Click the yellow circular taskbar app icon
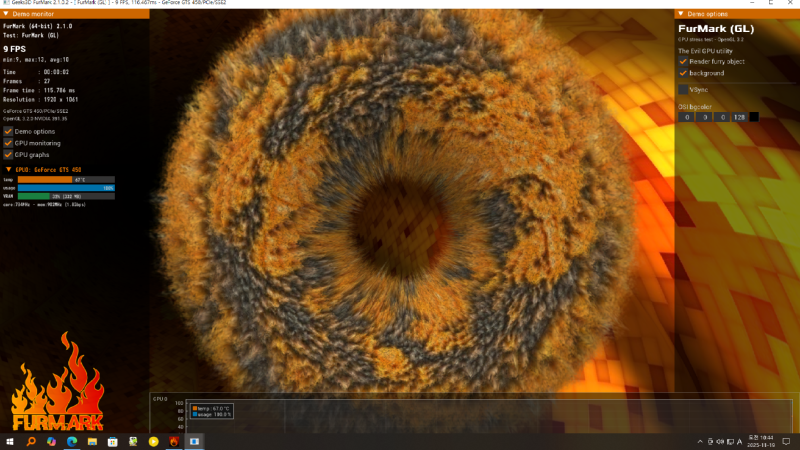 (153, 441)
